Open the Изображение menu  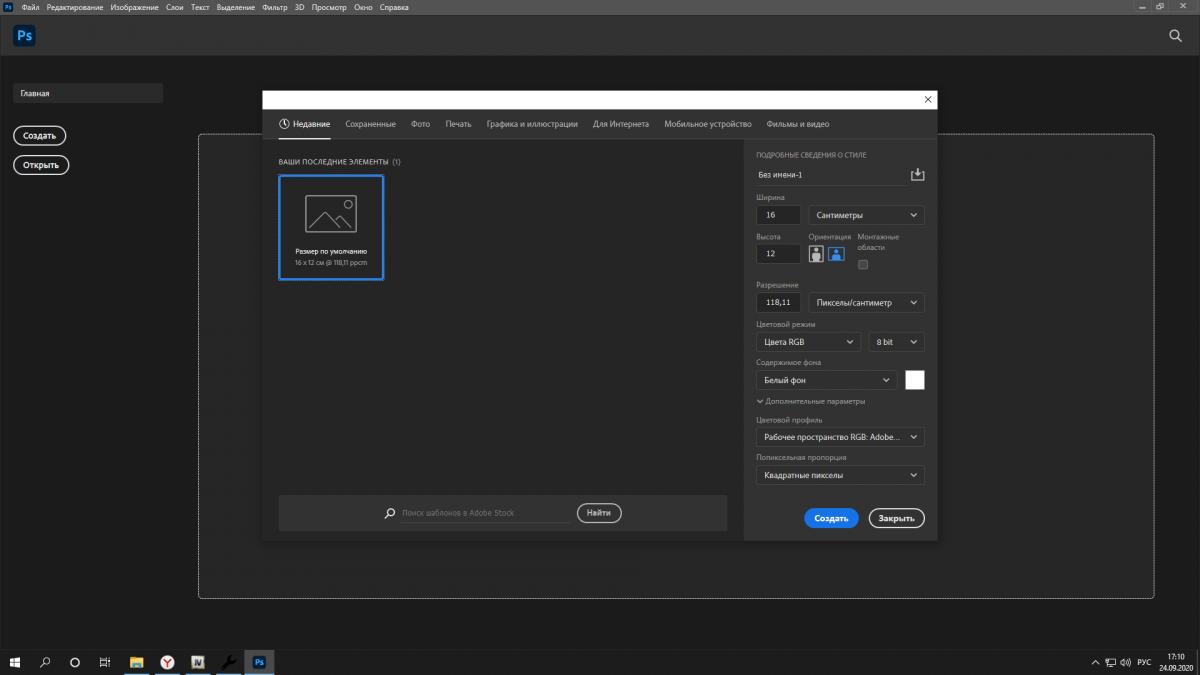(x=135, y=7)
